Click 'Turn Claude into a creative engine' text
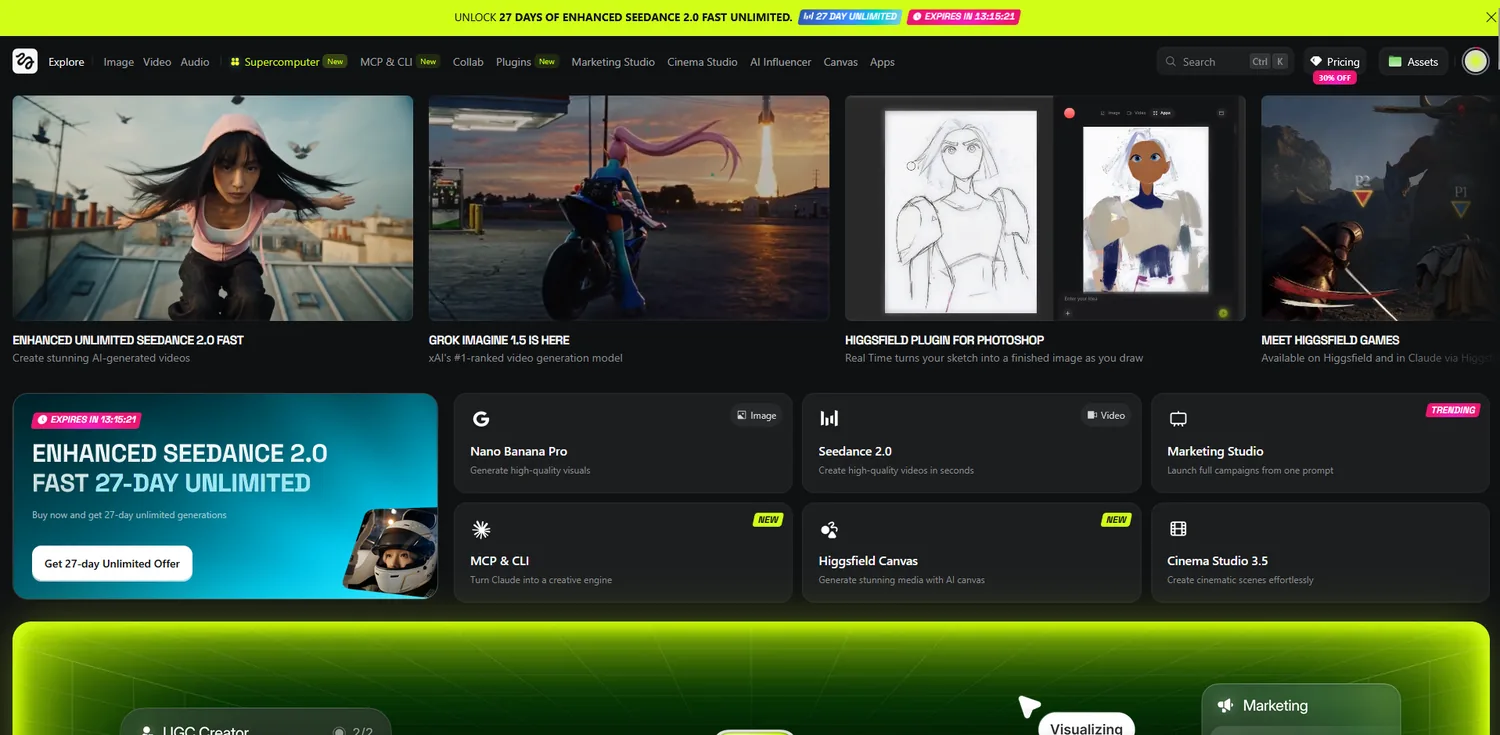The image size is (1500, 735). pyautogui.click(x=541, y=580)
